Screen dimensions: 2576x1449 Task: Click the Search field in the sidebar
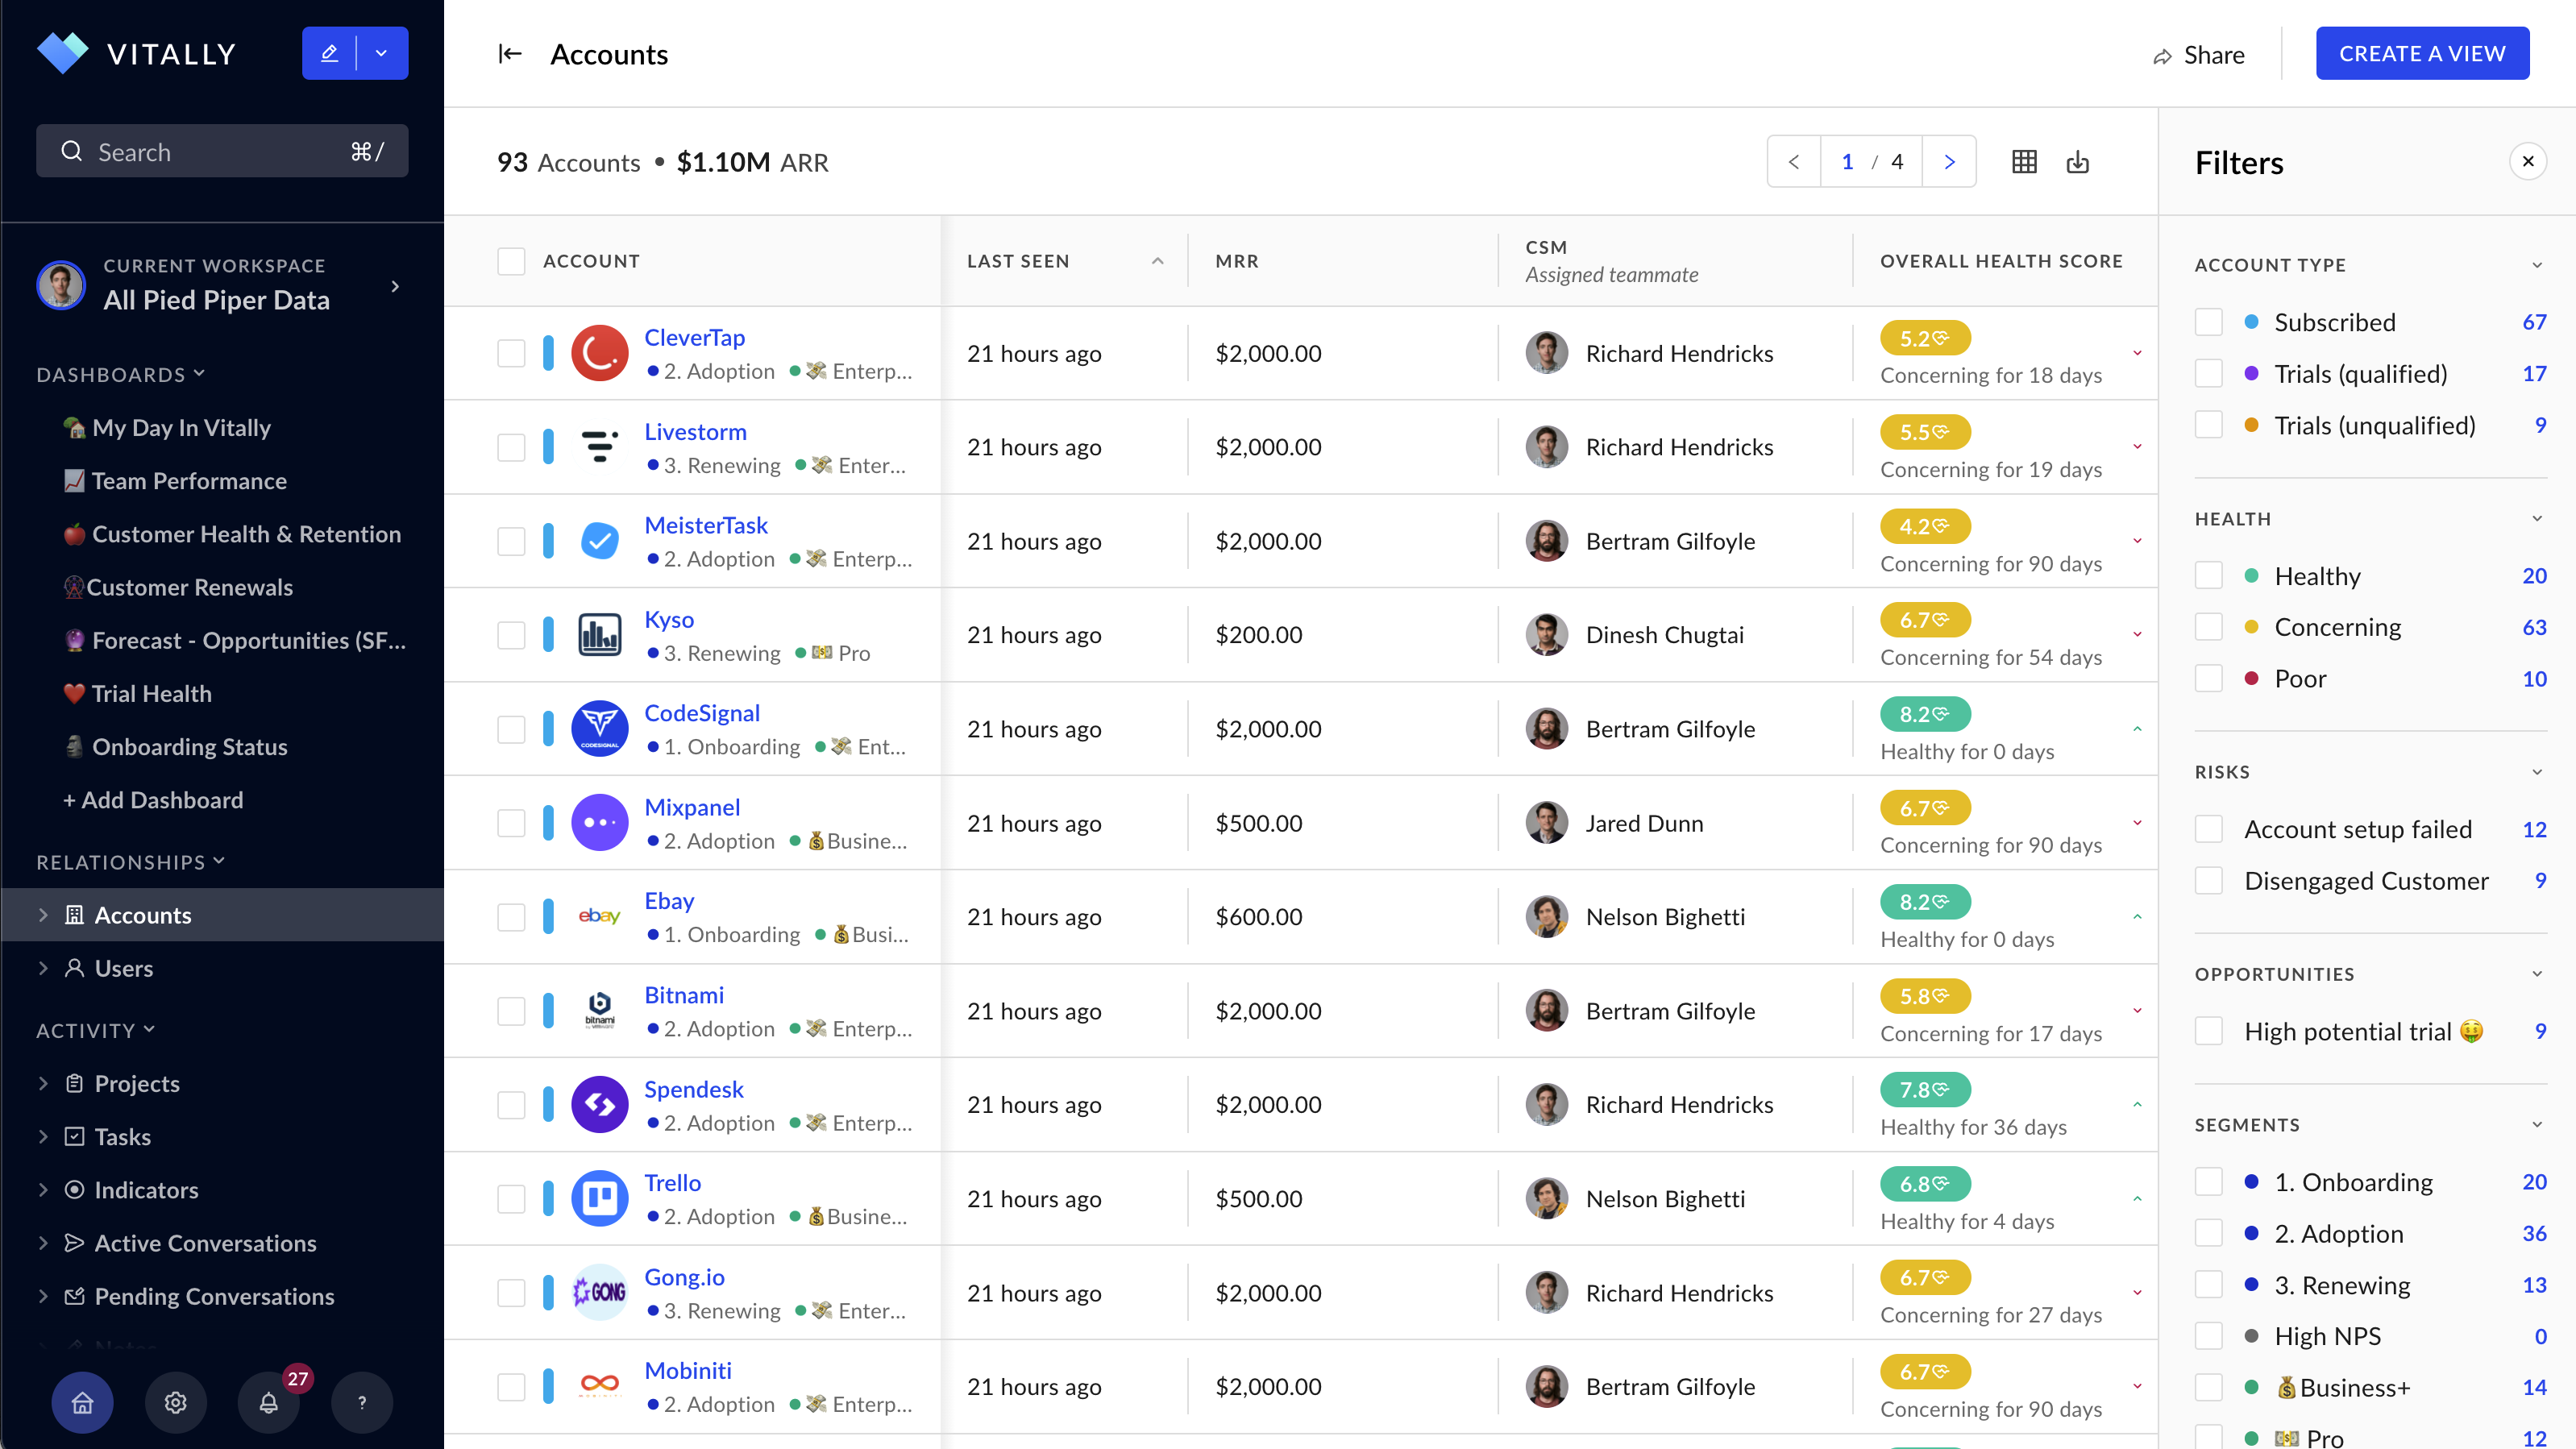222,151
